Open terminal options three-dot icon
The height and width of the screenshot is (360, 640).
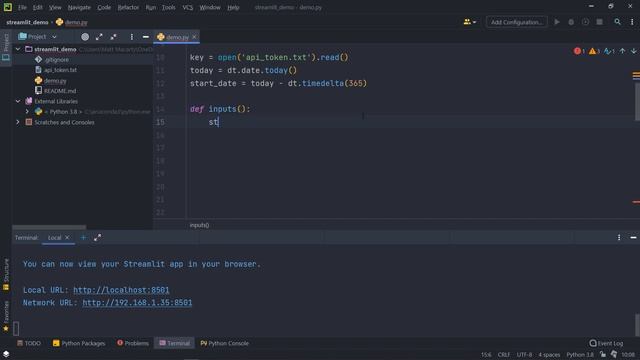[x=619, y=238]
